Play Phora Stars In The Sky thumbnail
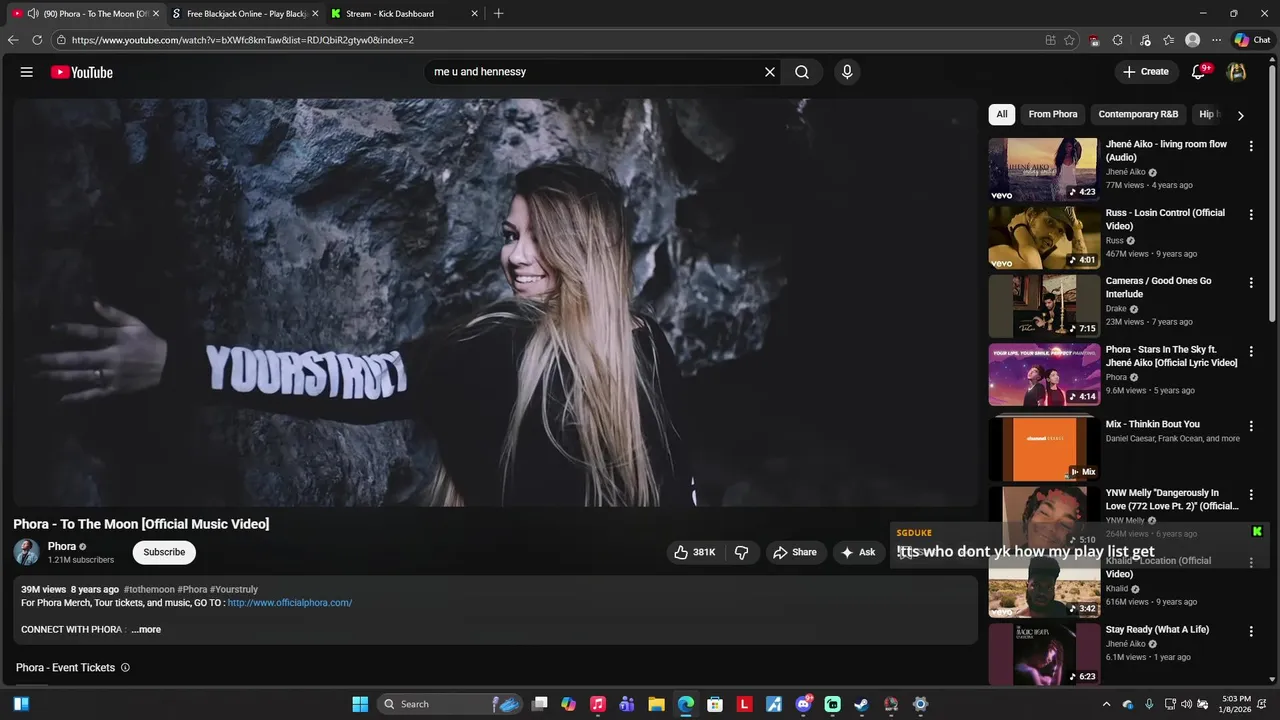 (x=1044, y=375)
